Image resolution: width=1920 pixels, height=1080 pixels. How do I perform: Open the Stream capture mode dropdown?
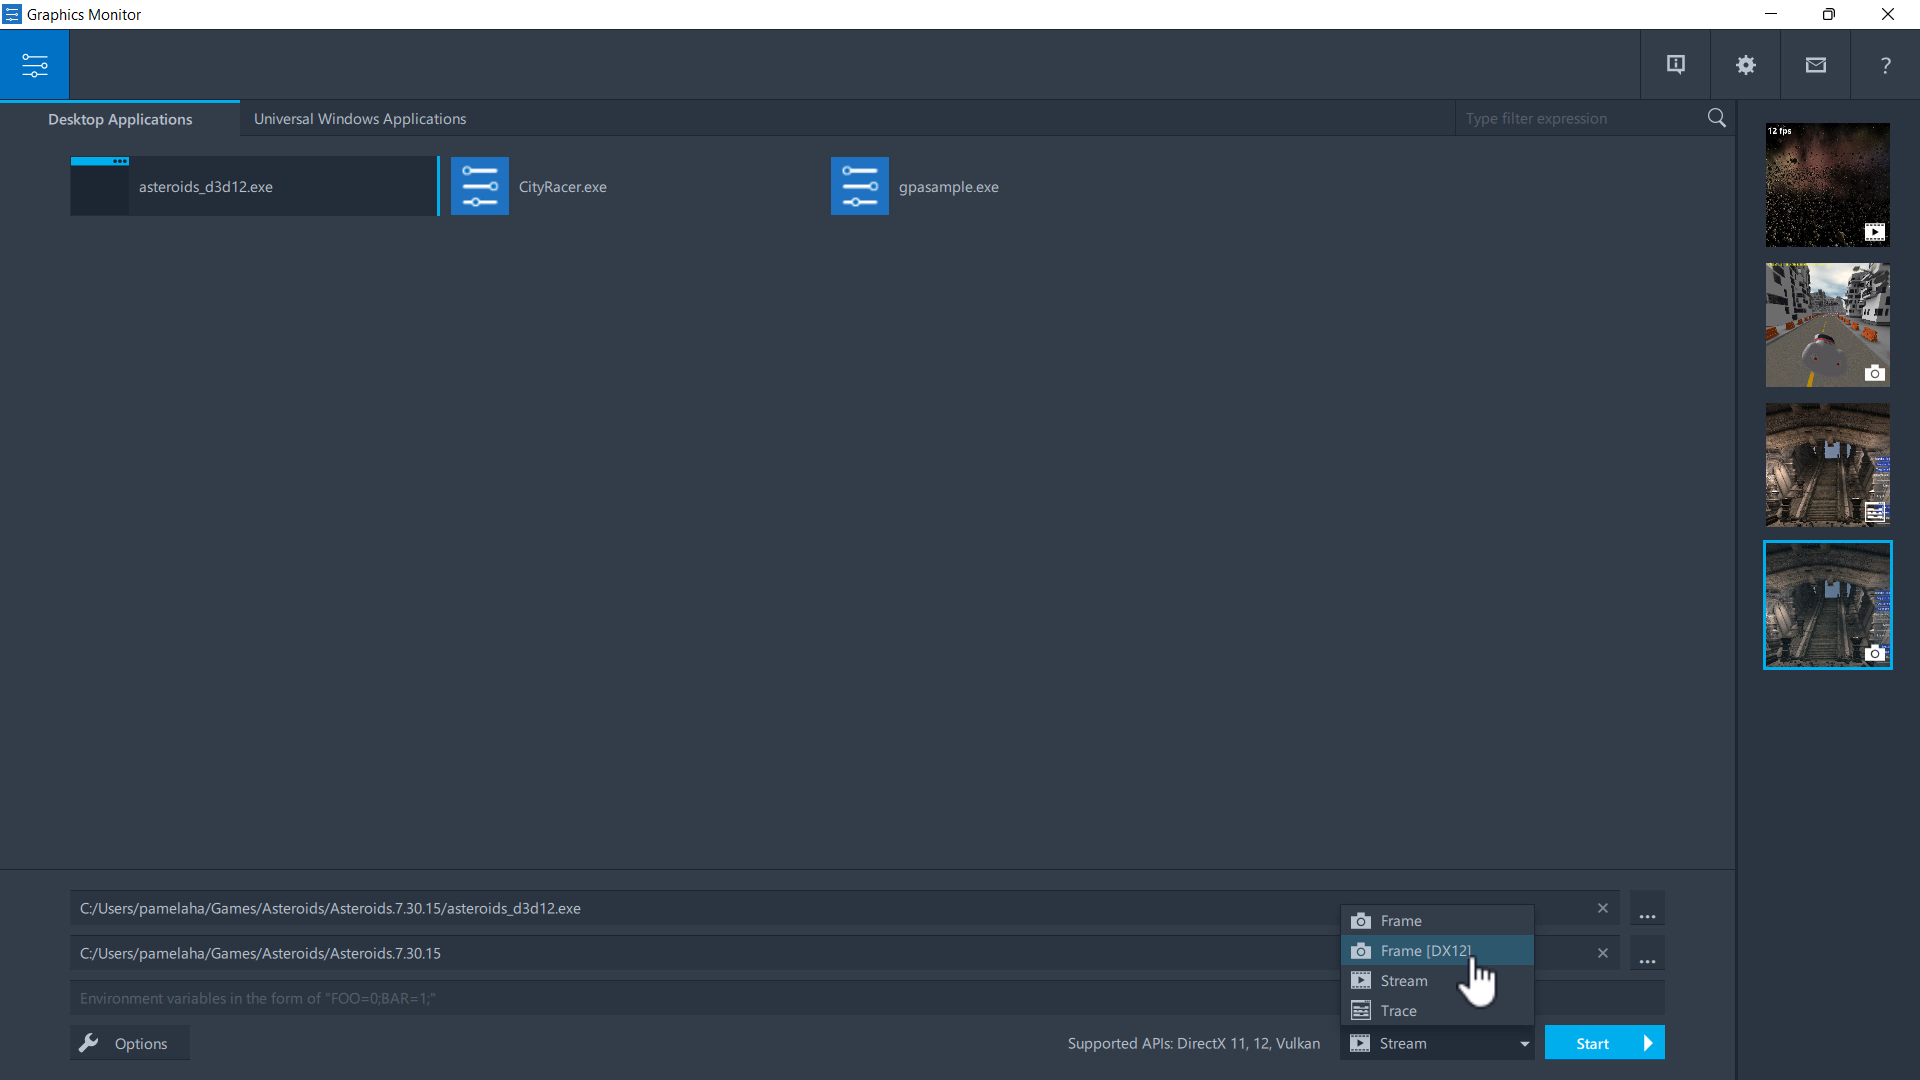(1521, 1042)
